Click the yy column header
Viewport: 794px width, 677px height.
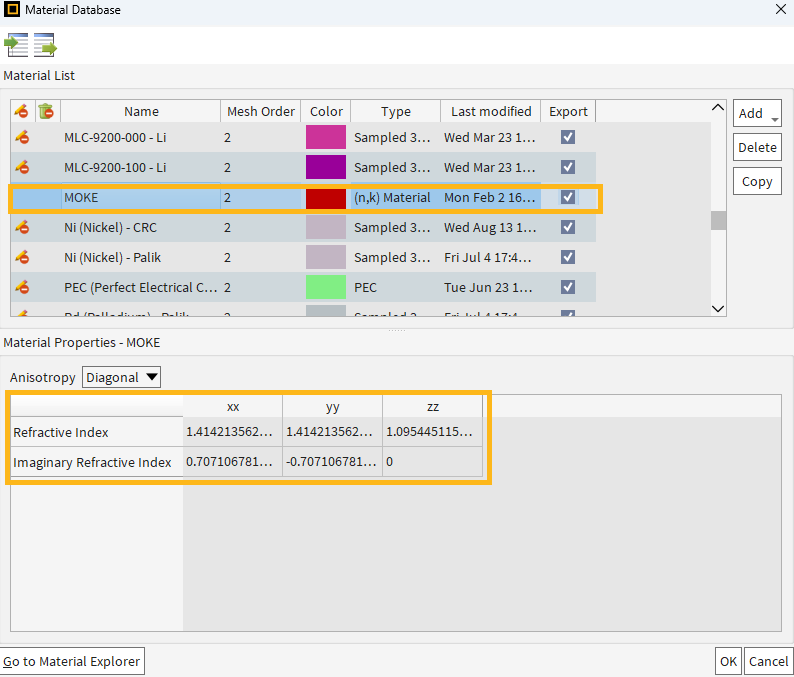click(332, 407)
